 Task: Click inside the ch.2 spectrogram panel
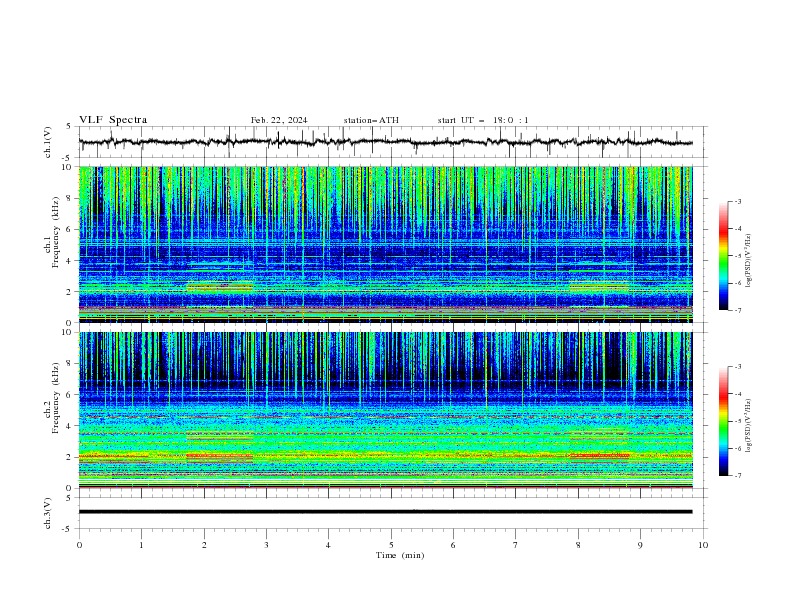coord(385,410)
